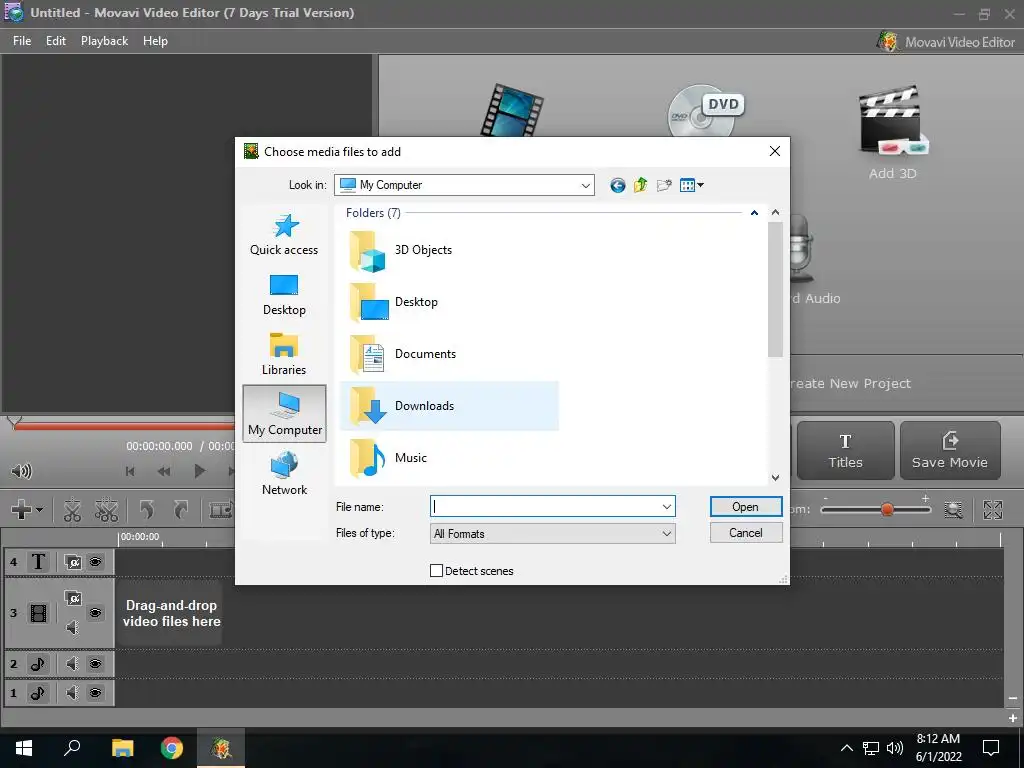The image size is (1024, 768).
Task: Select the Downloads folder
Action: click(449, 406)
